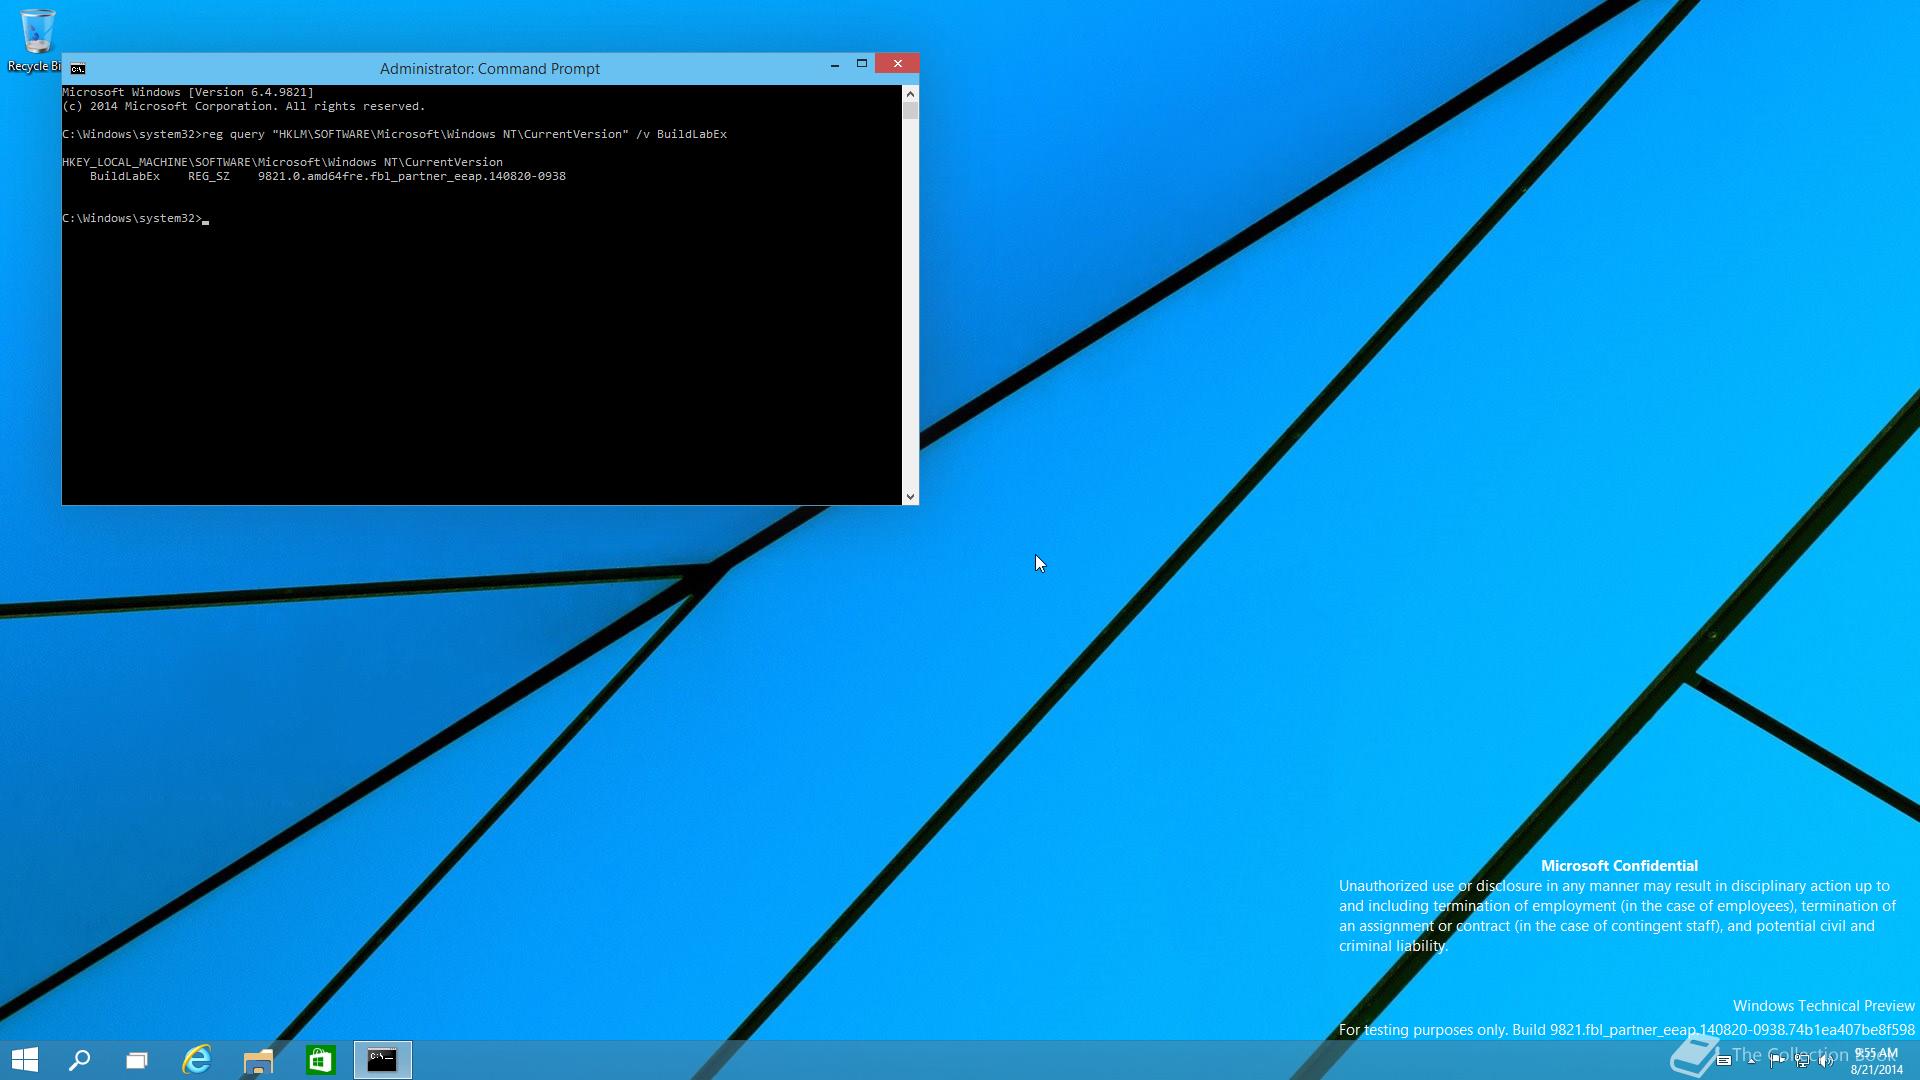Click the Command Prompt scrollbar thumb
This screenshot has height=1080, width=1920.
910,110
